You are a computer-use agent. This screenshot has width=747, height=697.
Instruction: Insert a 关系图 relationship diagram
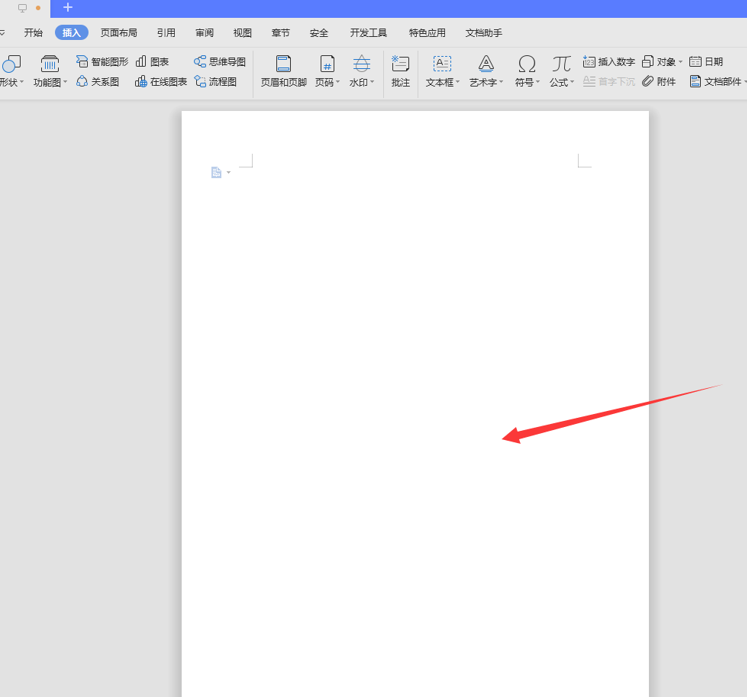point(98,82)
